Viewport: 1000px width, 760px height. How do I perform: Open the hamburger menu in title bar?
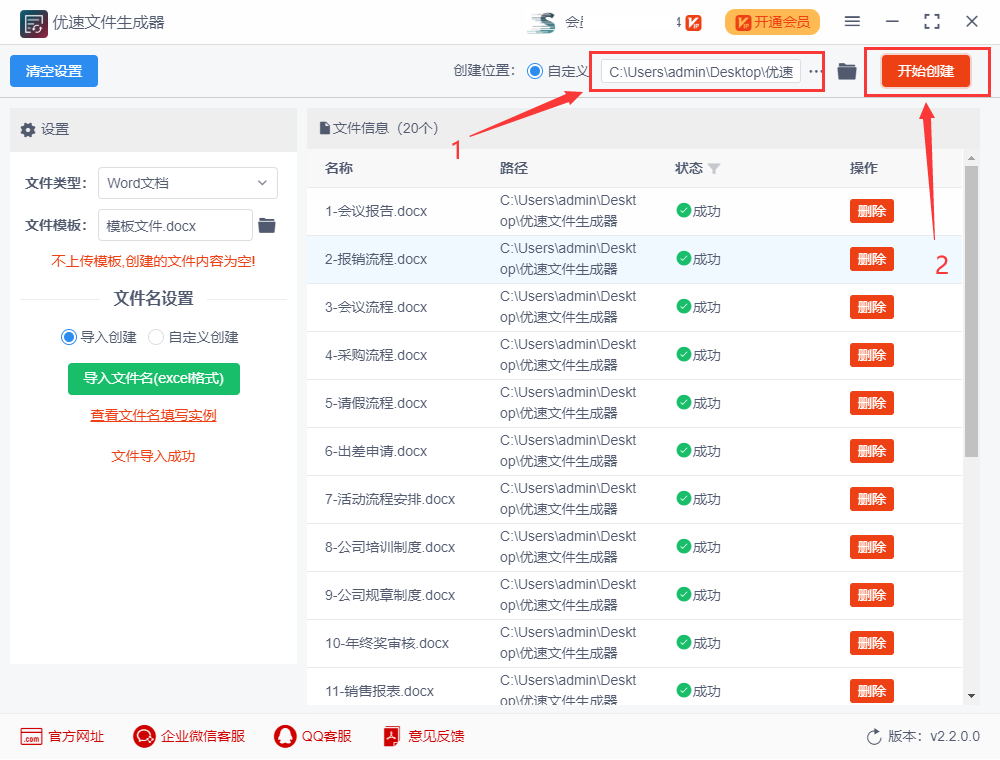(852, 22)
